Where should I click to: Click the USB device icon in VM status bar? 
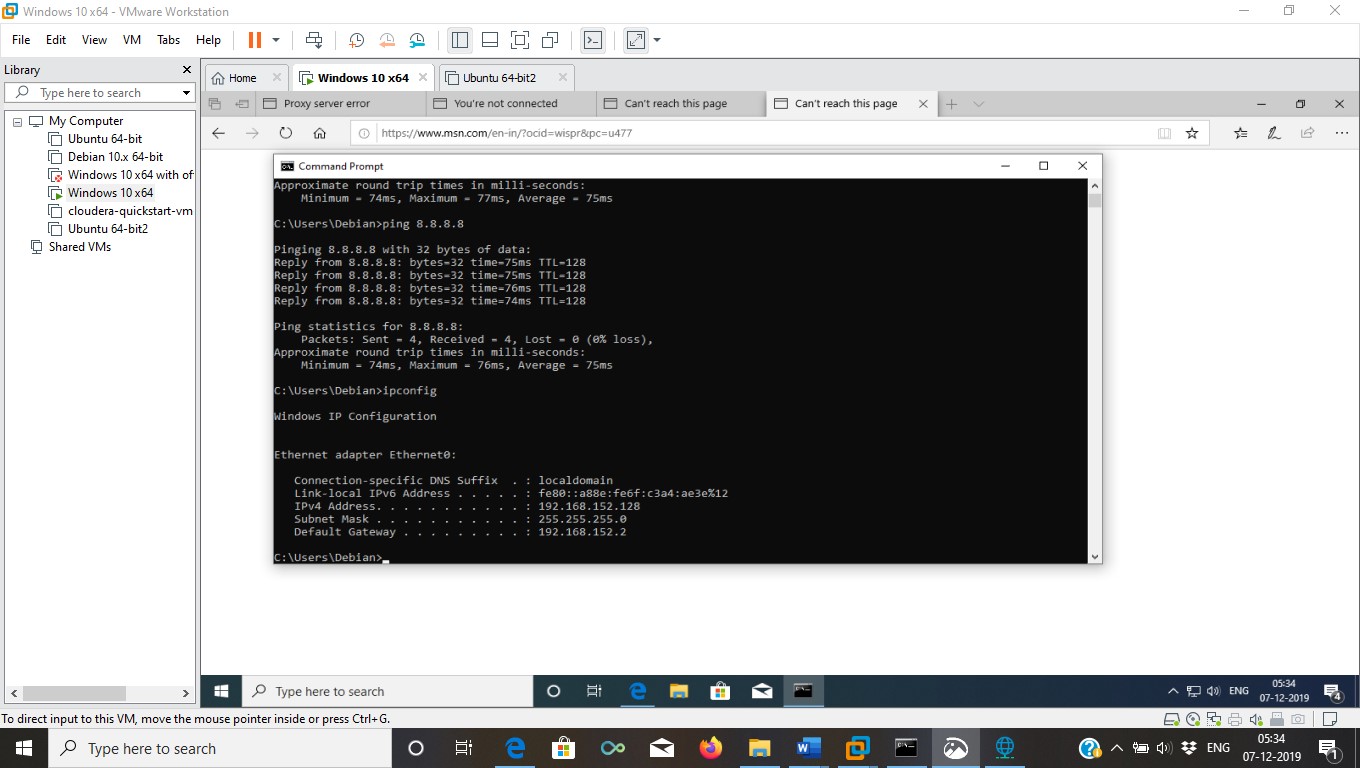coord(1276,719)
